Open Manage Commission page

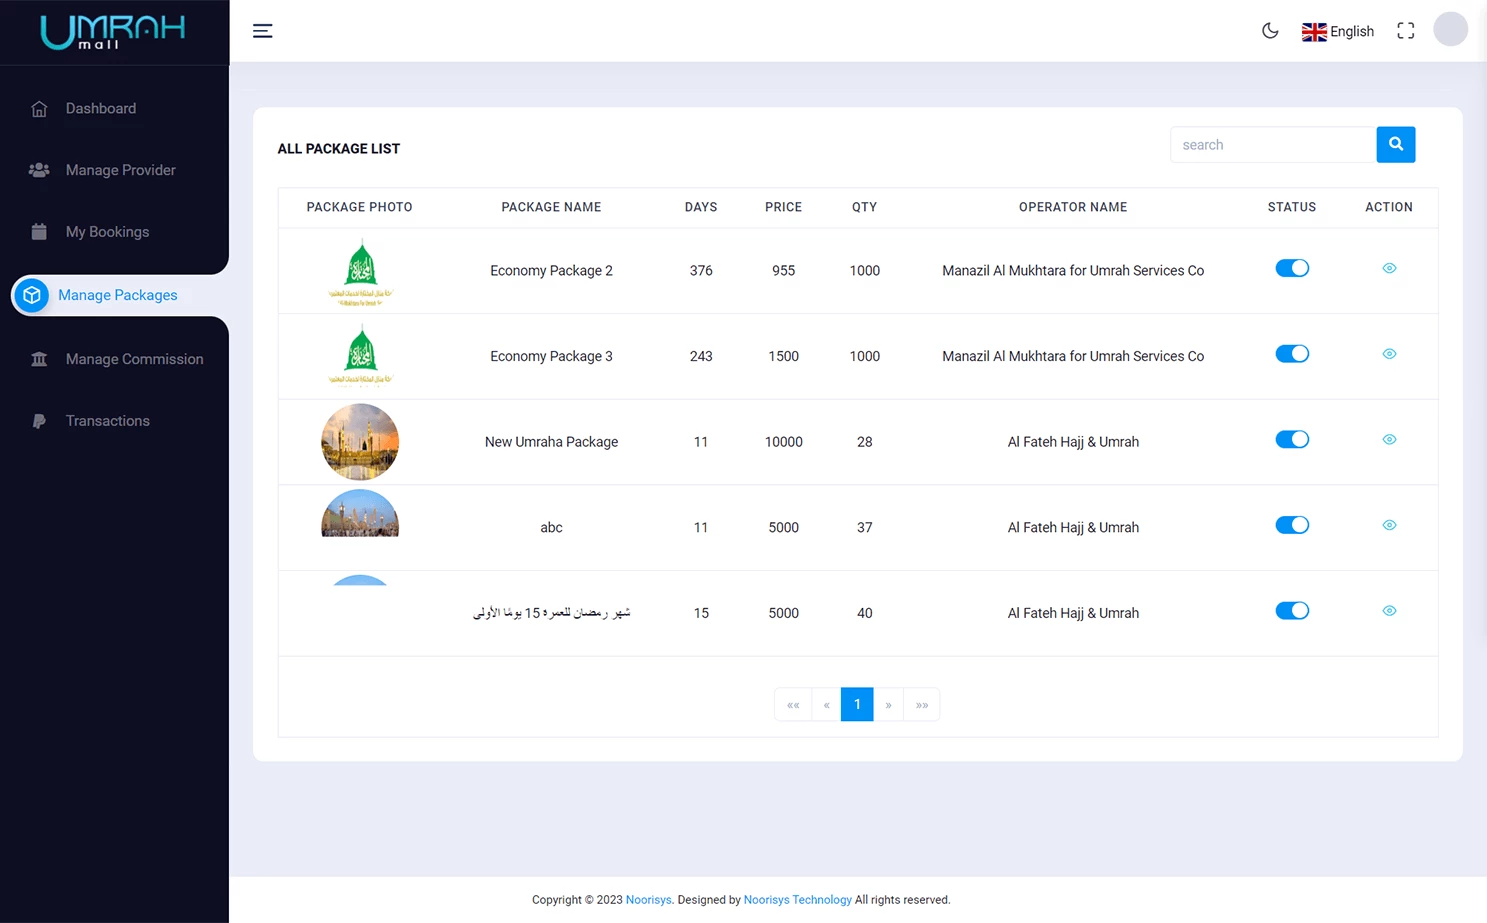coord(135,358)
